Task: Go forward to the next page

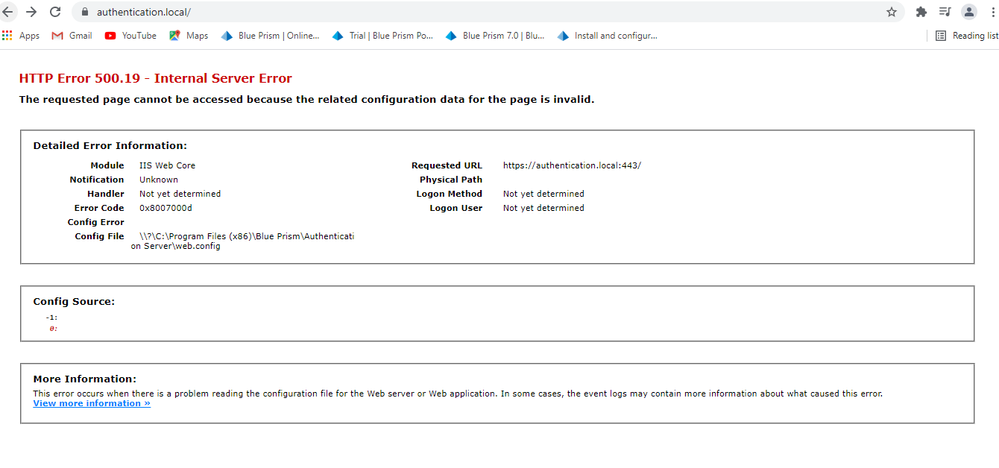Action: (31, 11)
